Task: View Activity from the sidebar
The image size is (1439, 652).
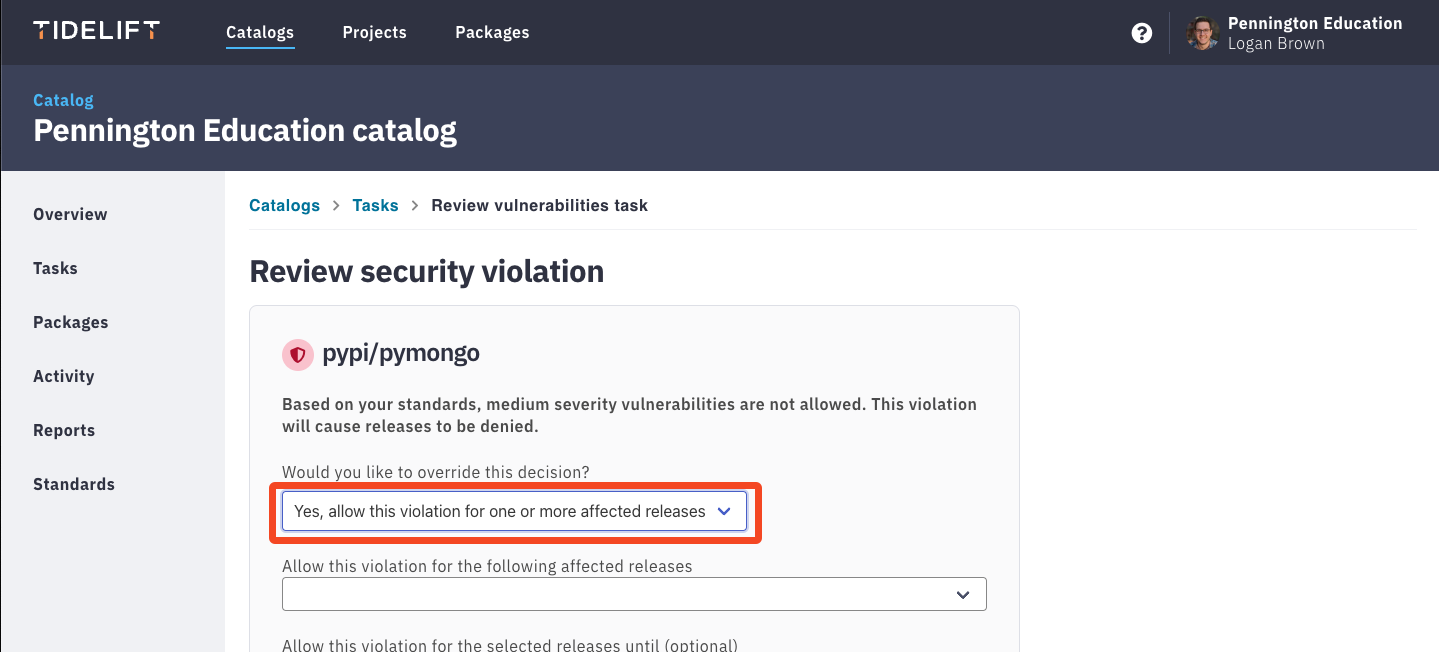Action: click(64, 376)
